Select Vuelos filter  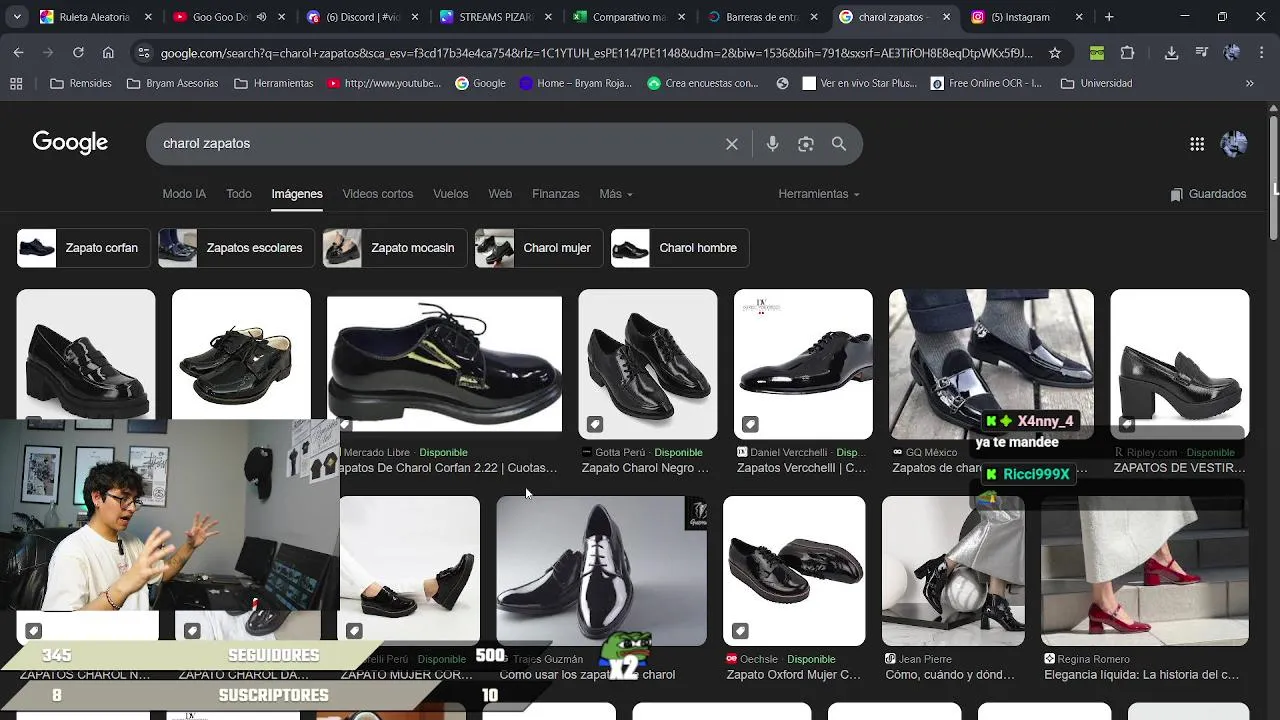[x=450, y=194]
